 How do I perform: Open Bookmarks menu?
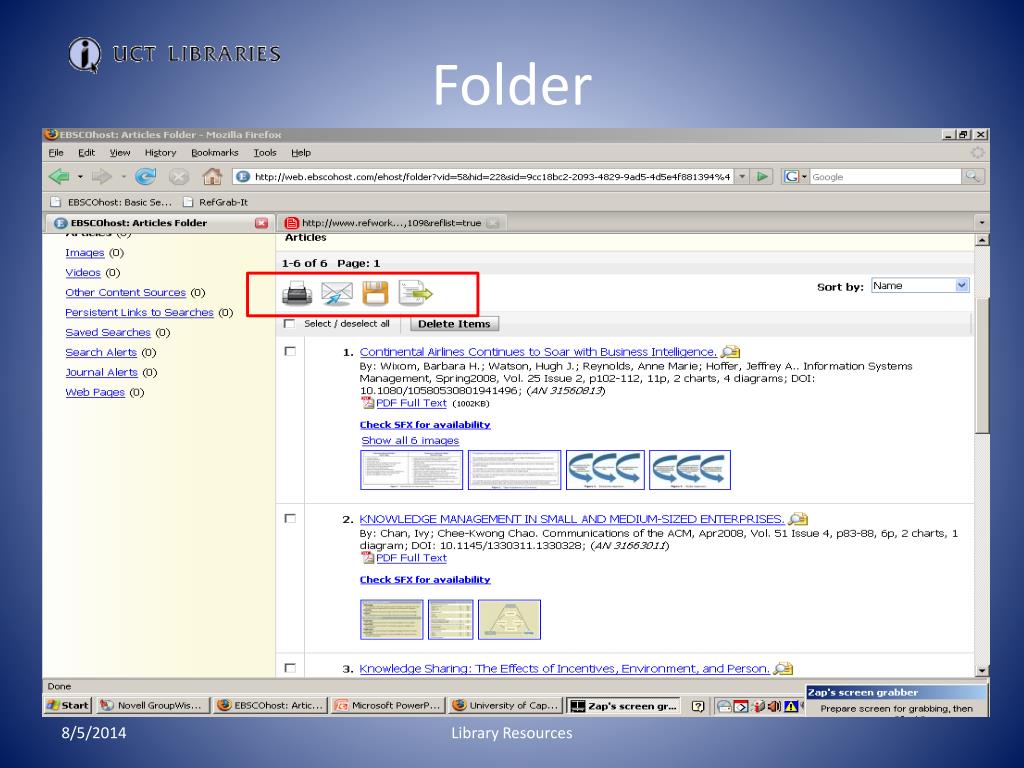[x=215, y=153]
